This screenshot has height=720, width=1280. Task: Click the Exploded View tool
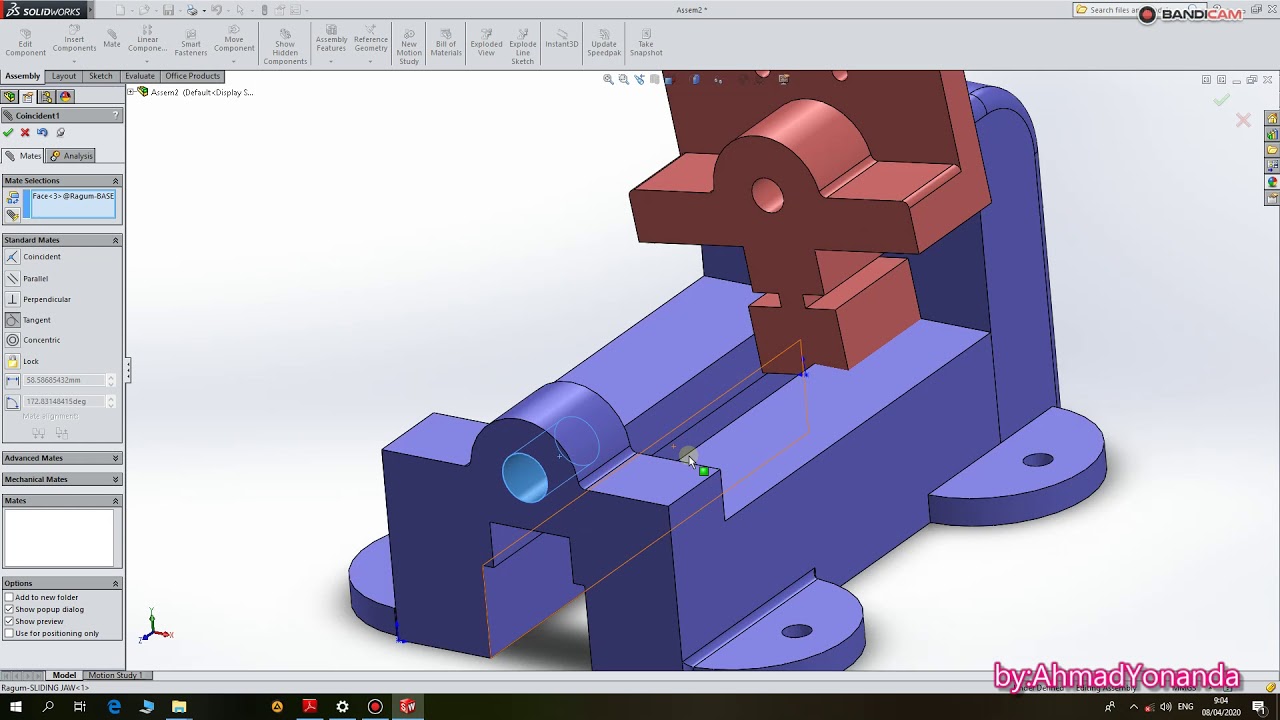pos(486,42)
